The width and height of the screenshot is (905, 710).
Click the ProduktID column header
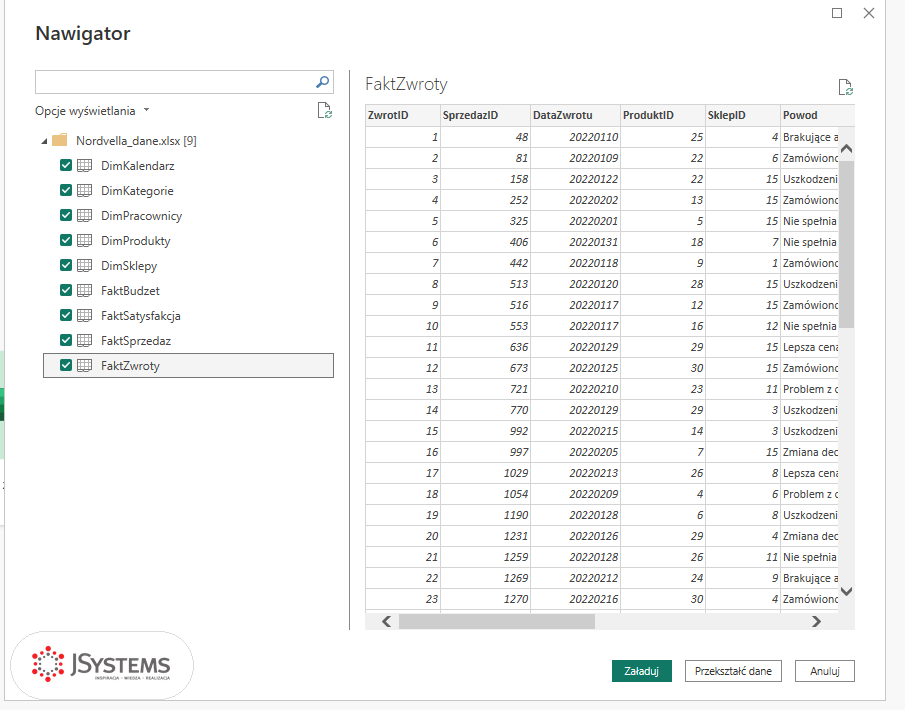click(x=663, y=115)
